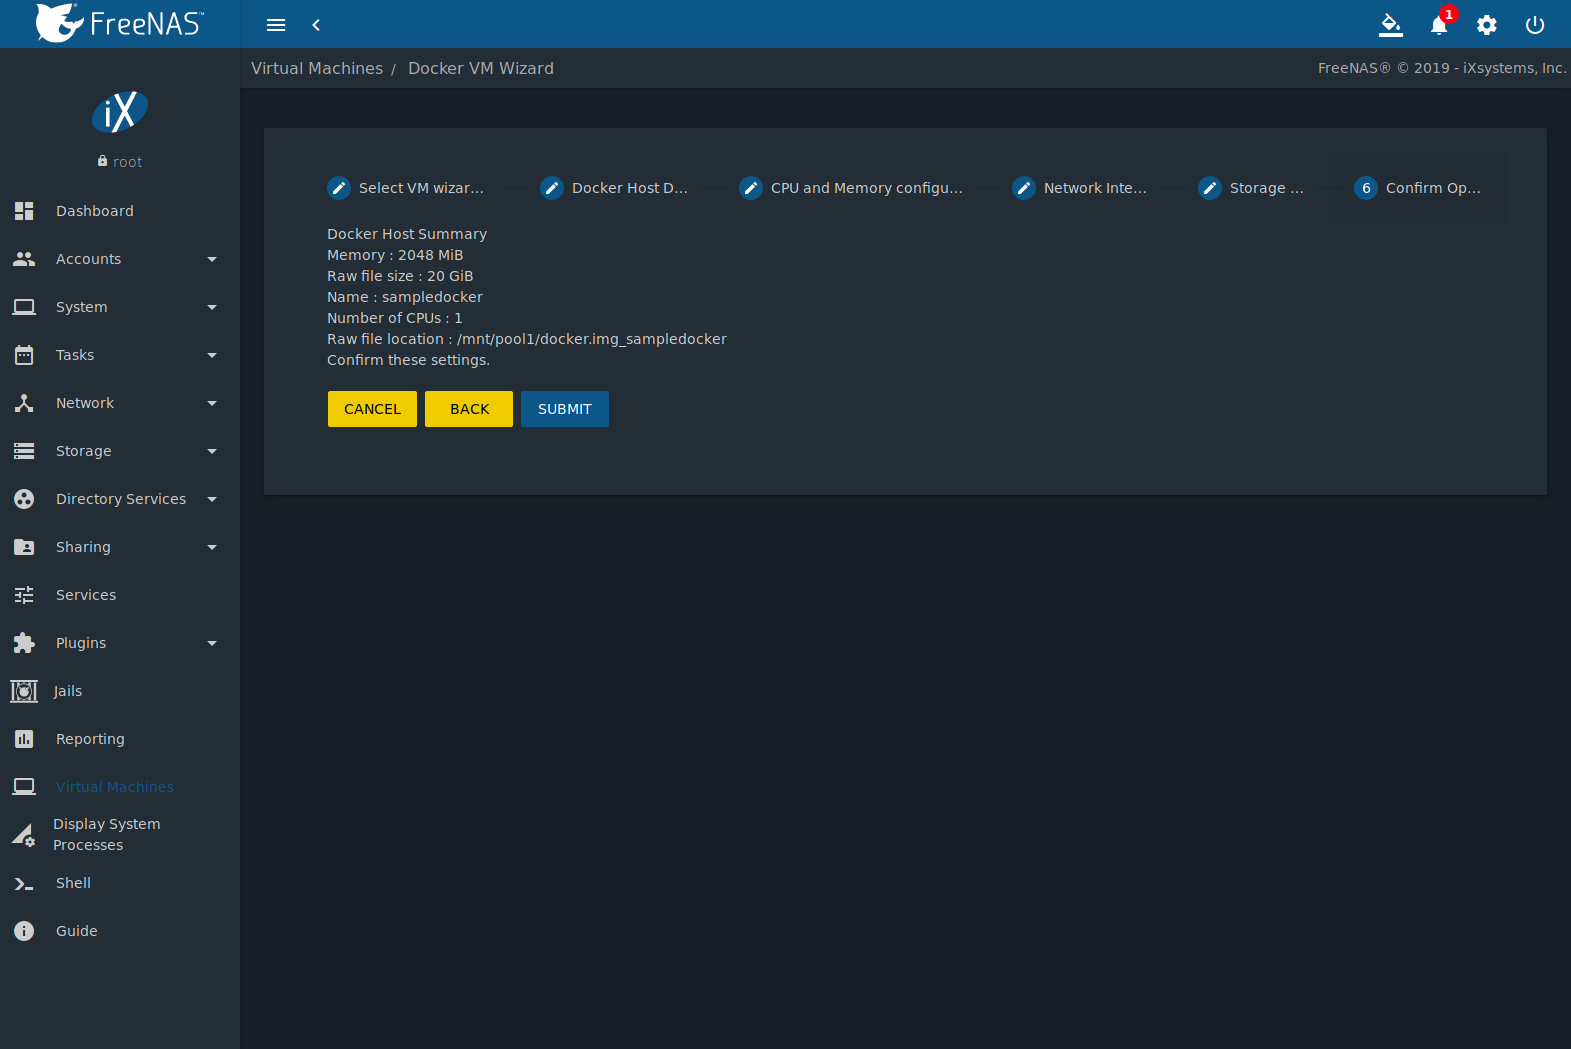Viewport: 1571px width, 1049px height.
Task: Go to Docker Host Details step
Action: pos(614,188)
